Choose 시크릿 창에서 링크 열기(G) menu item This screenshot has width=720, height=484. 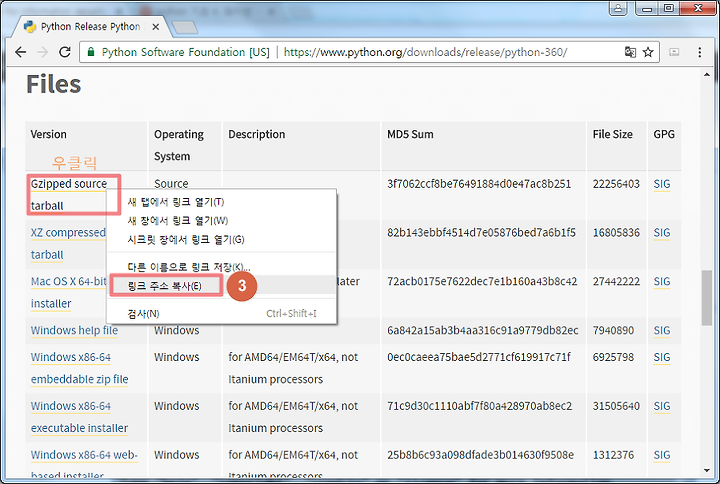[221, 240]
